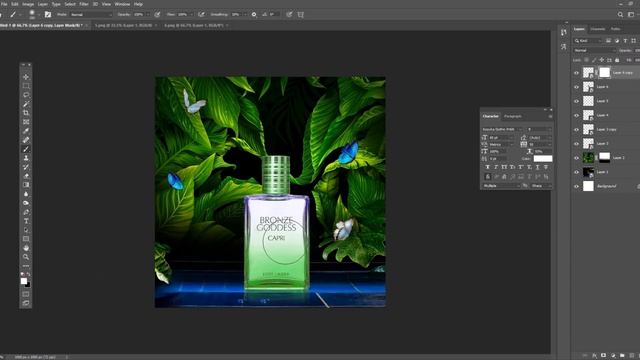The width and height of the screenshot is (640, 360).
Task: Select the Path Selection tool
Action: coord(26,230)
